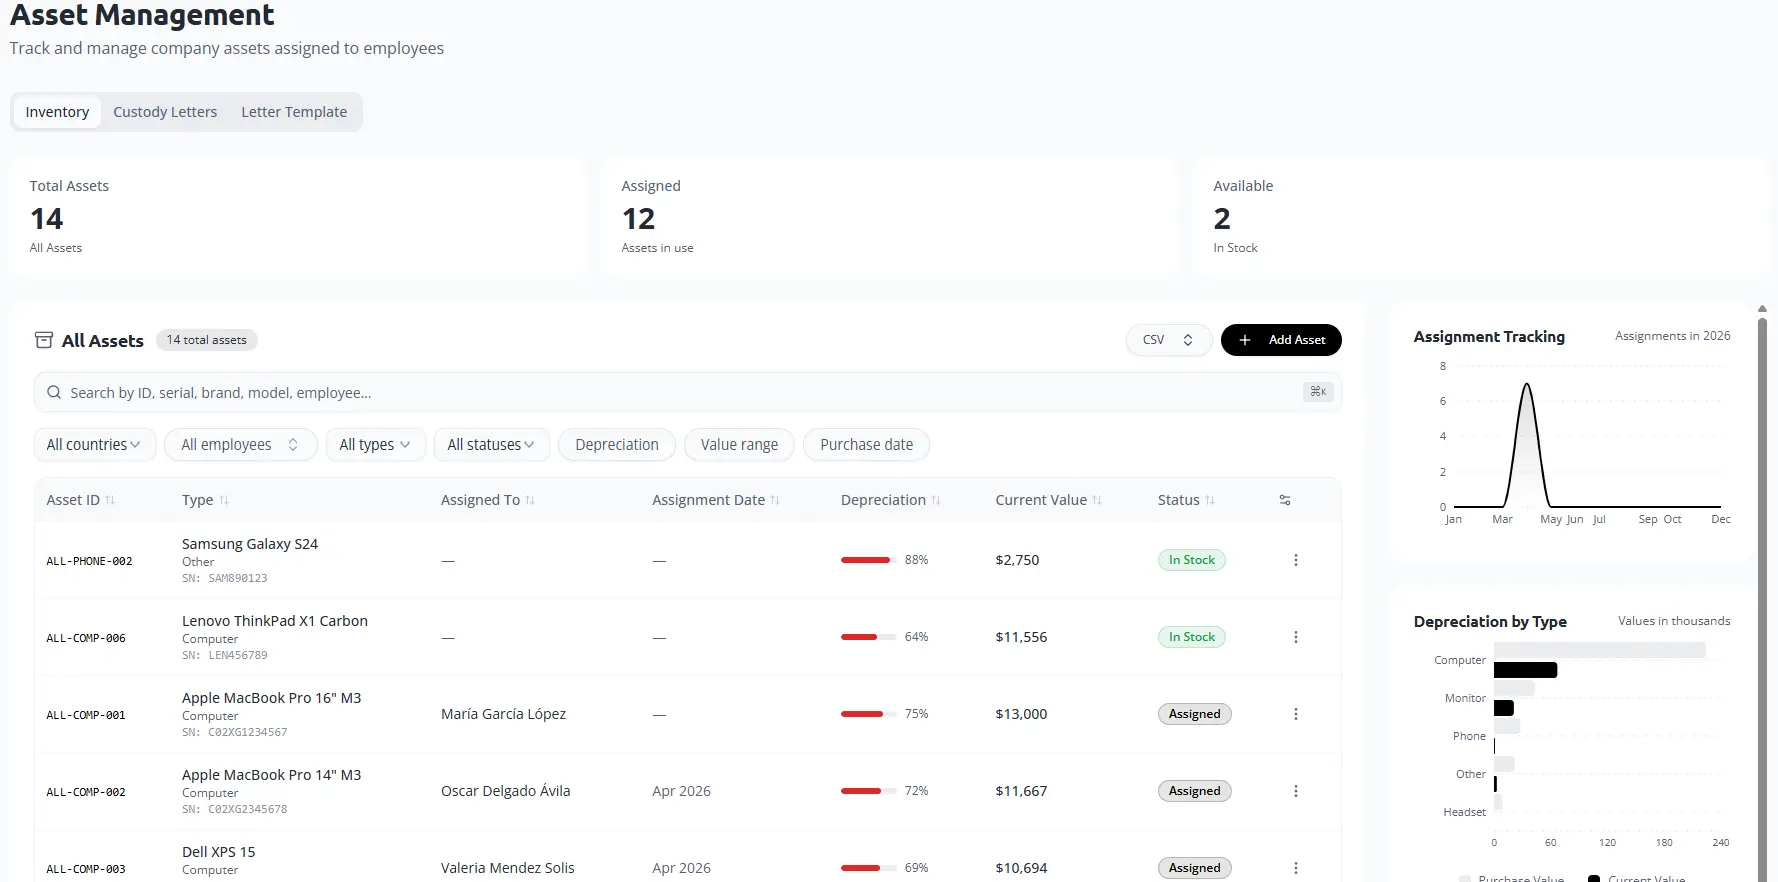Click the Assigned badge for ALL-COMP-001
The height and width of the screenshot is (882, 1778).
pos(1195,714)
